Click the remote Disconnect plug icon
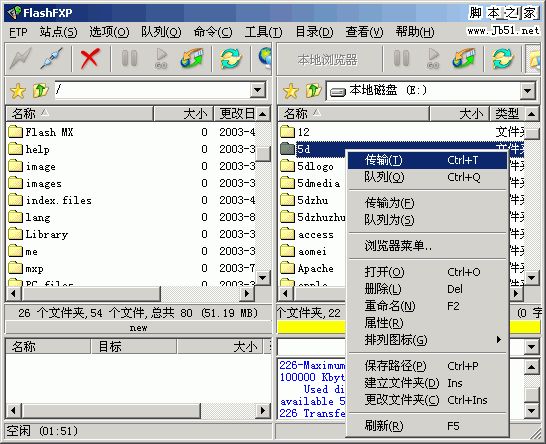Viewport: 546px width, 444px height. point(52,59)
